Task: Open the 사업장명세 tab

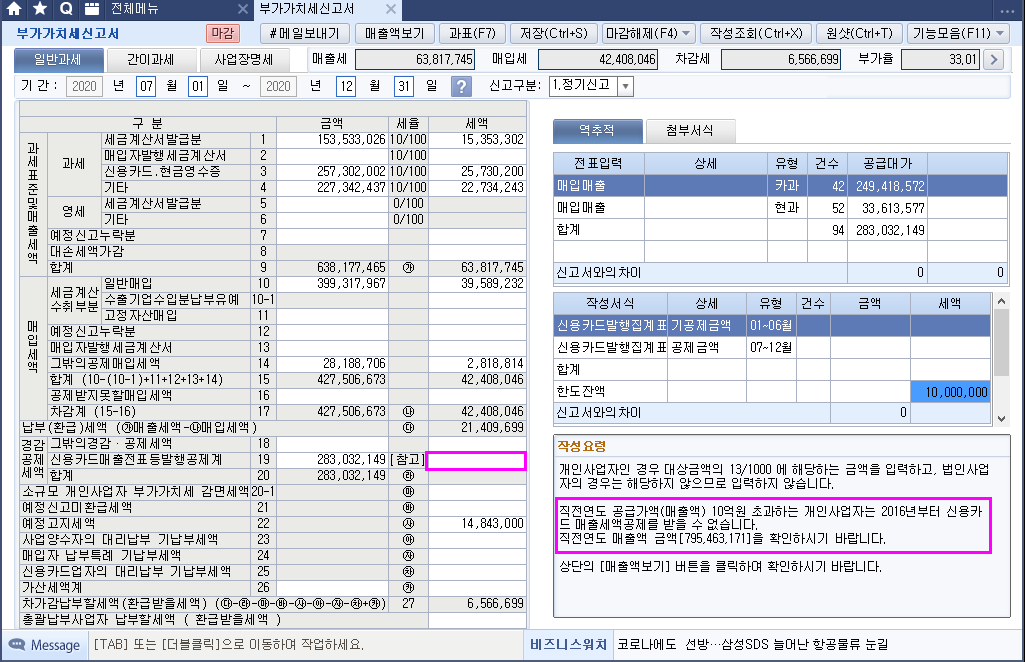Action: tap(244, 59)
